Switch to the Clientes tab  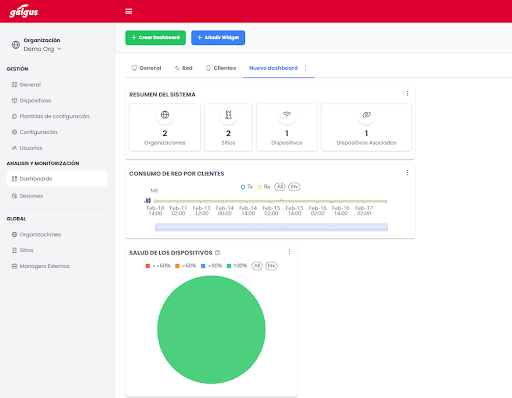click(221, 68)
